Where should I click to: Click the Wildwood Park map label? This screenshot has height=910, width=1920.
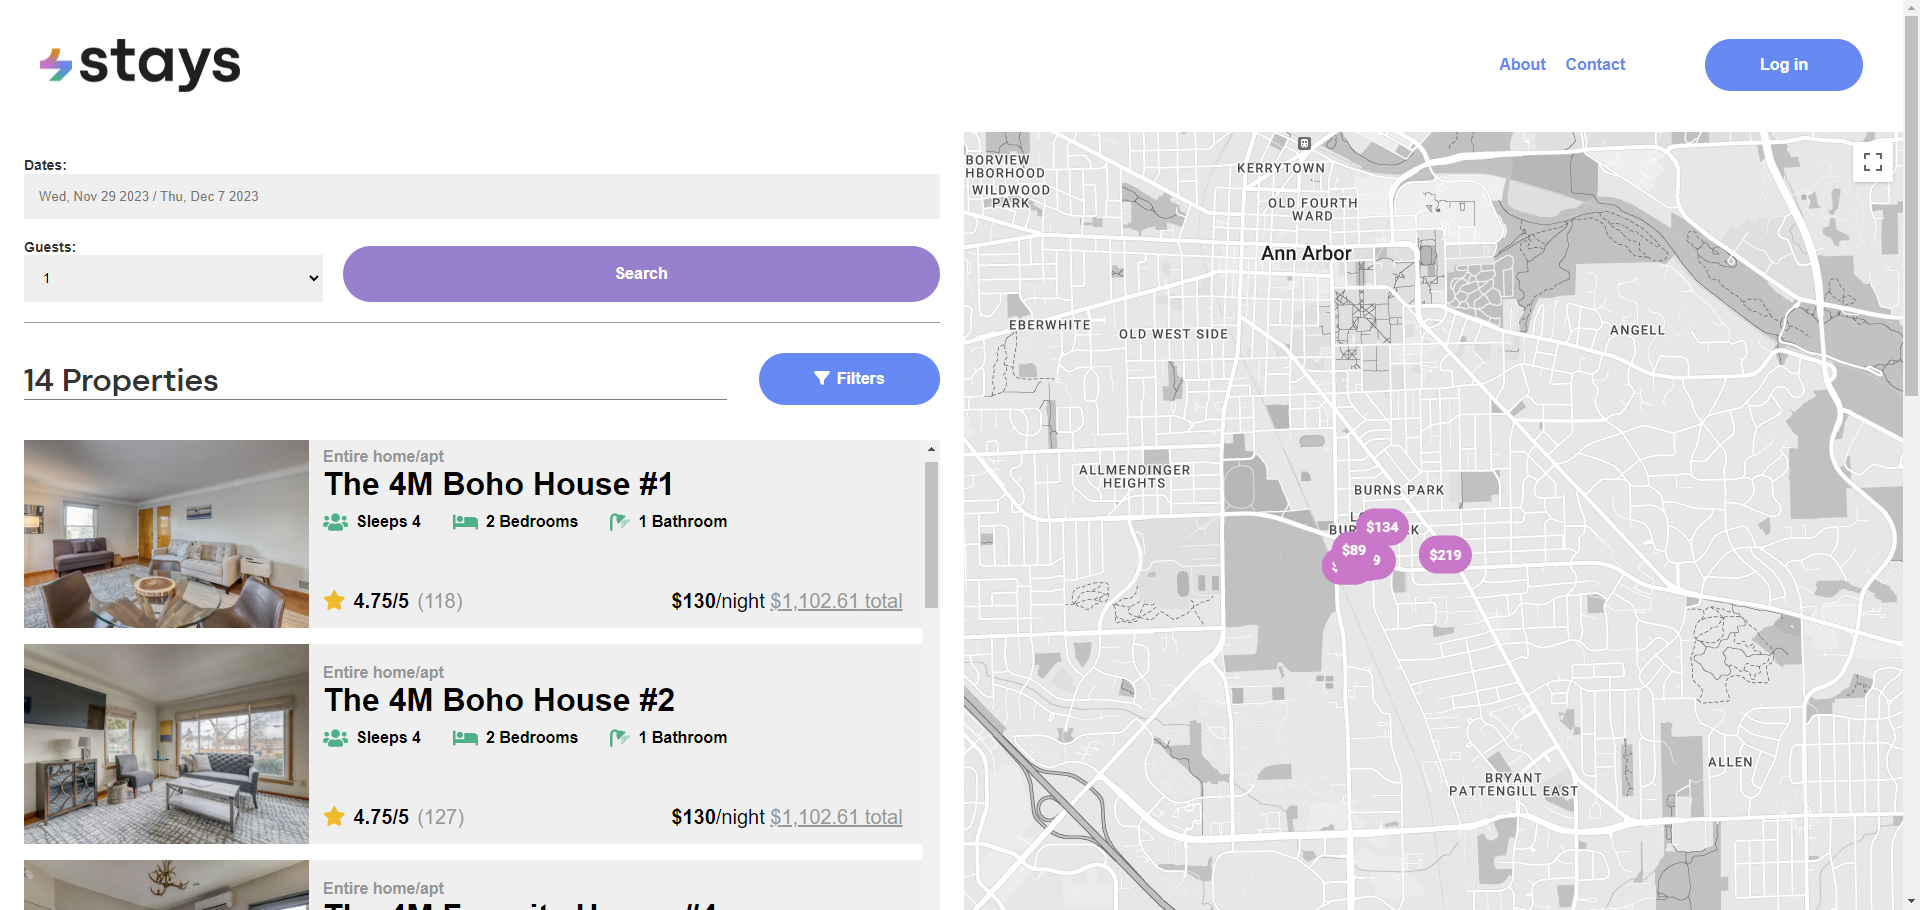tap(1011, 196)
